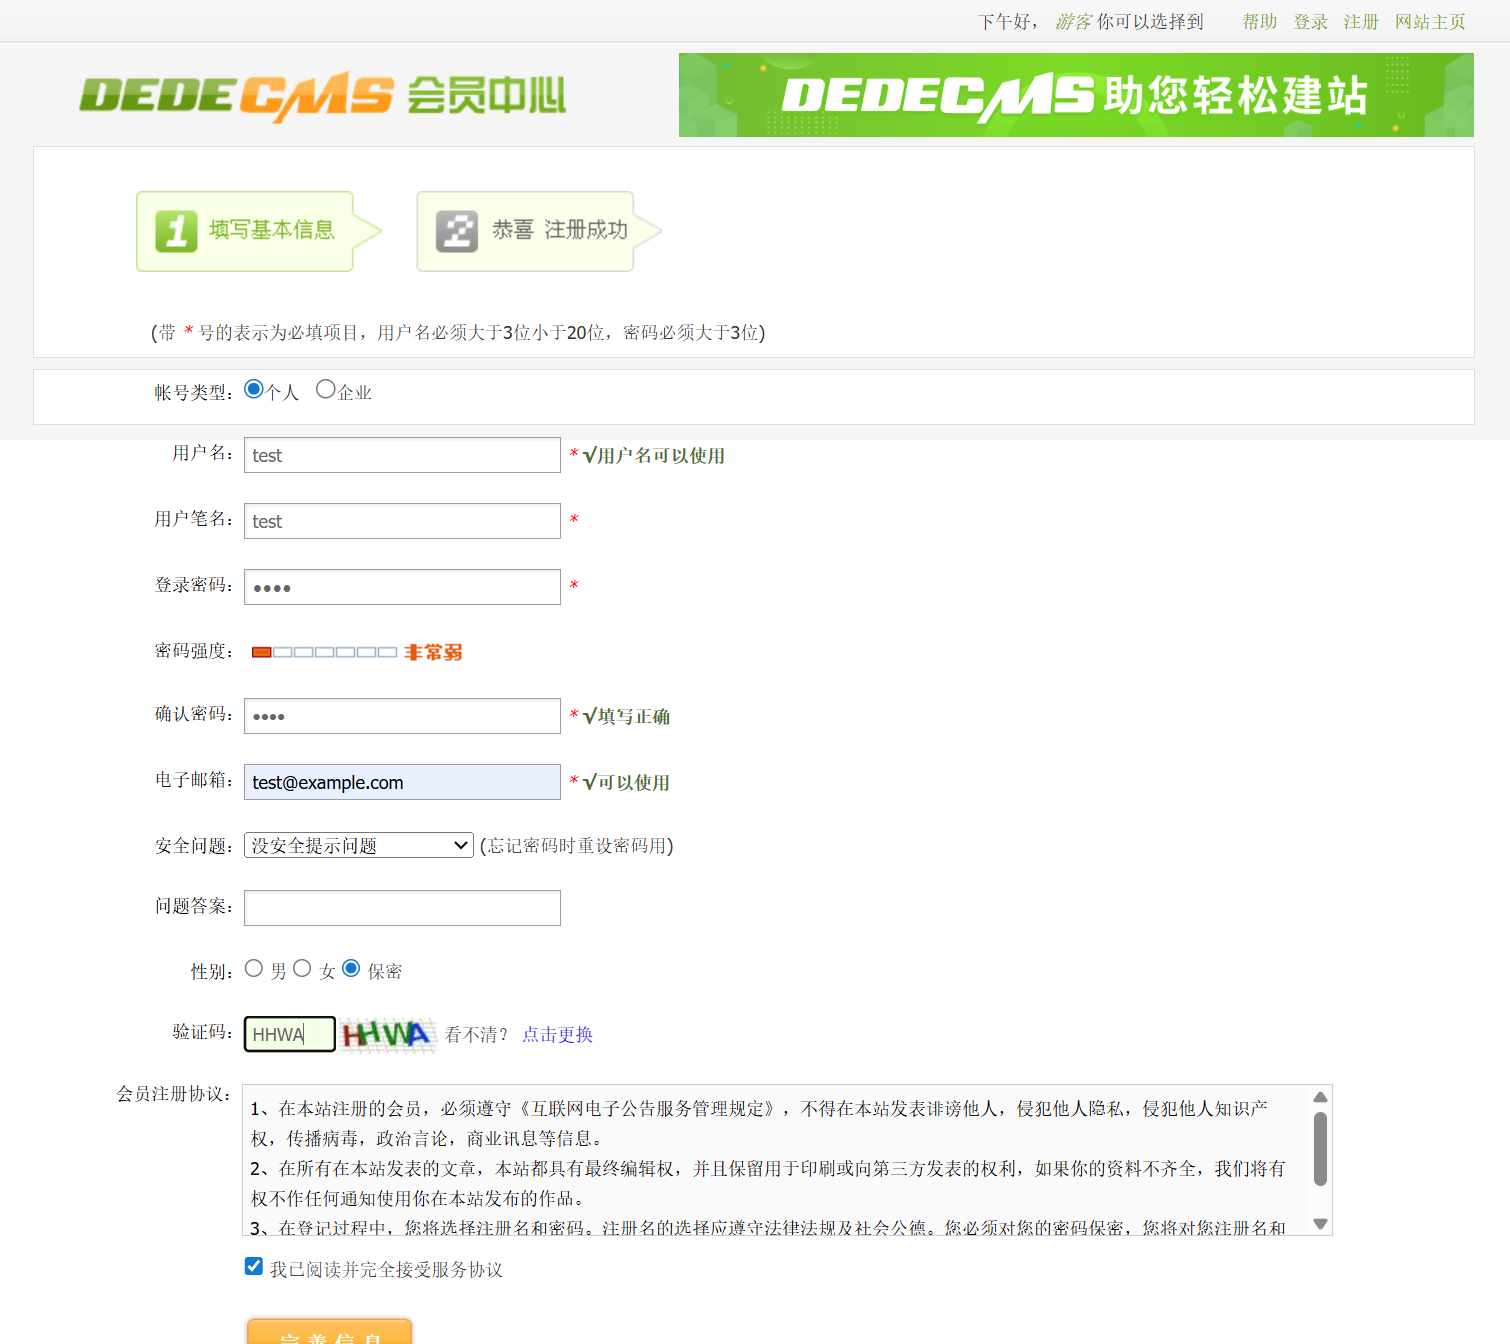1510x1344 pixels.
Task: Click the 忘记密码时重设密码用 hint
Action: click(577, 846)
